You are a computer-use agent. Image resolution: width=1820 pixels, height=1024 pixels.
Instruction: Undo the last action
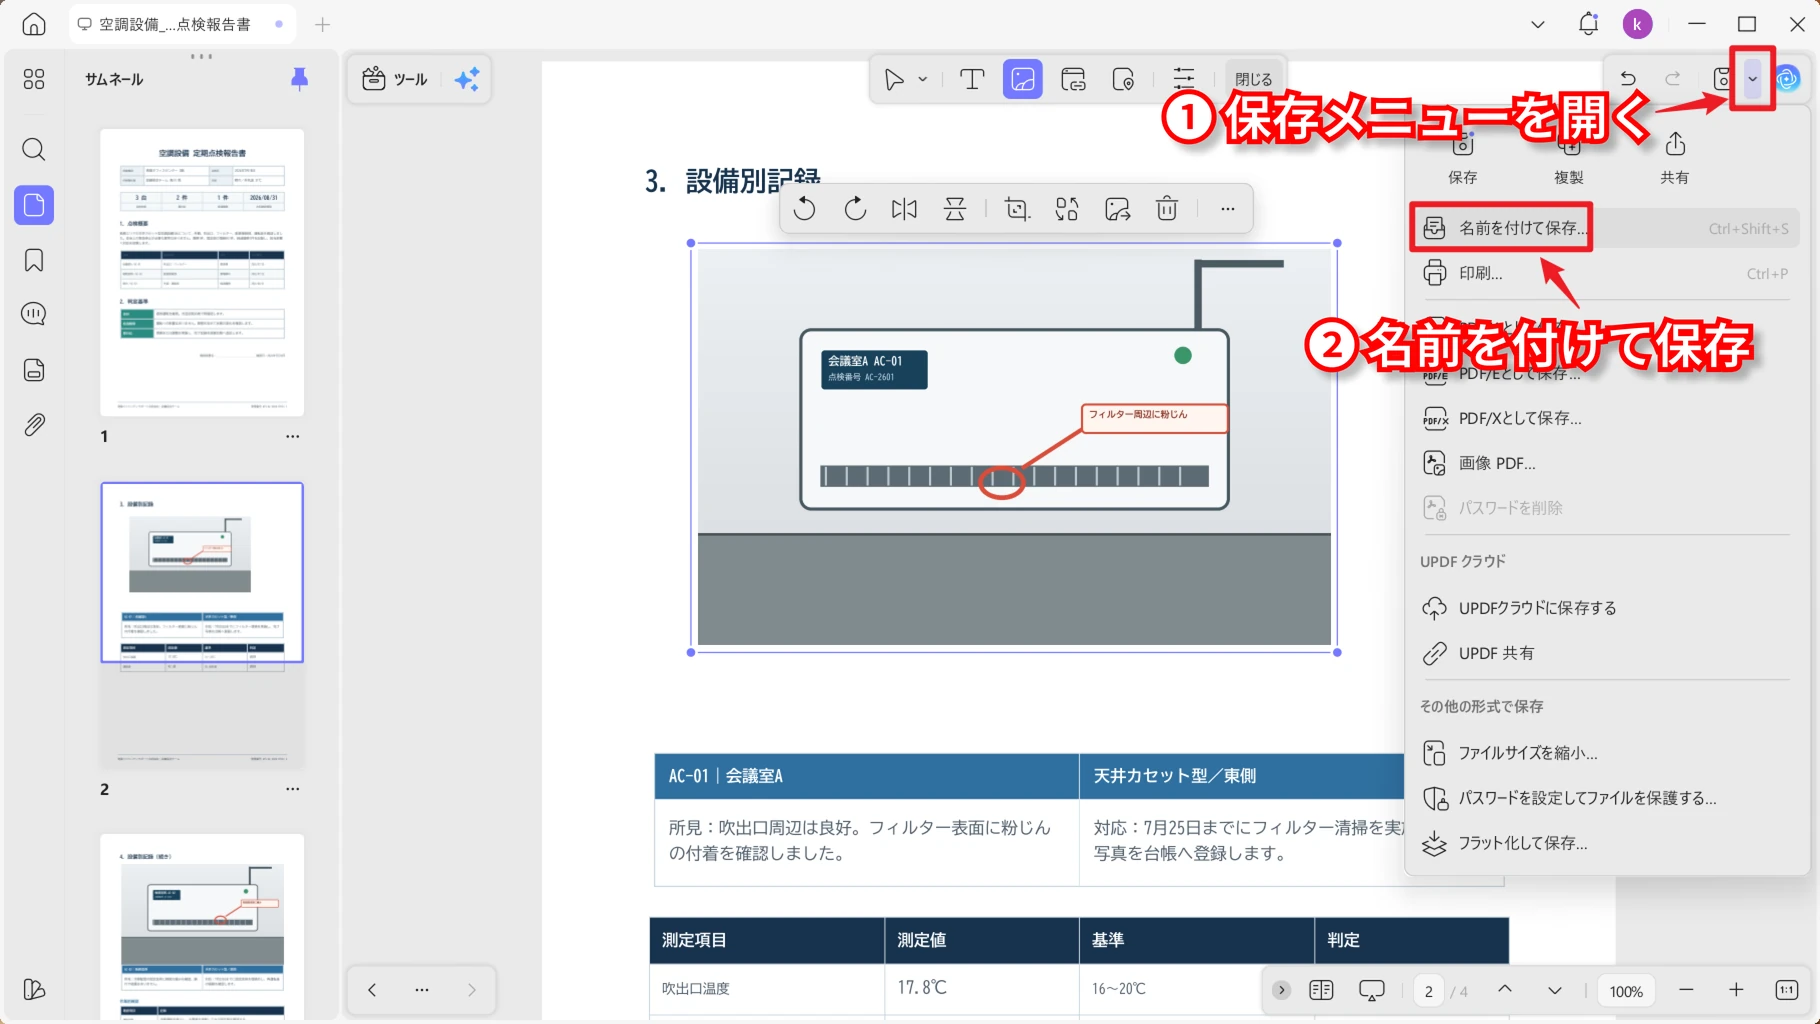click(x=1628, y=79)
